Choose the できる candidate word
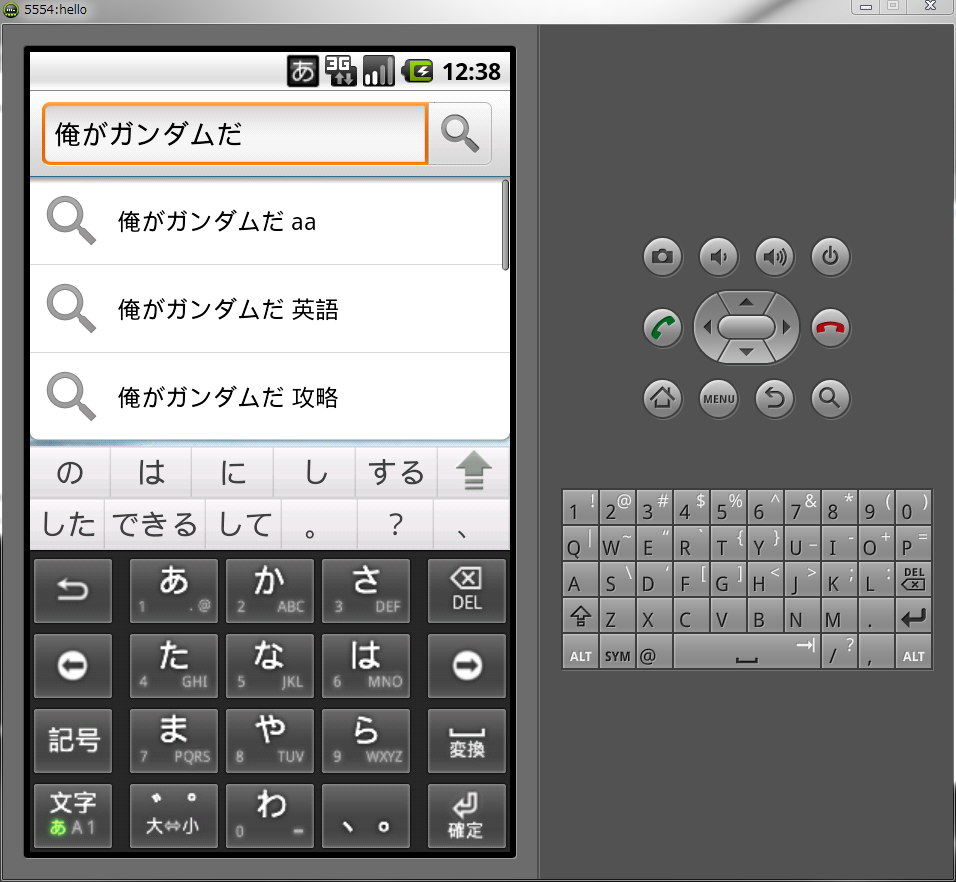956x882 pixels. pyautogui.click(x=155, y=525)
